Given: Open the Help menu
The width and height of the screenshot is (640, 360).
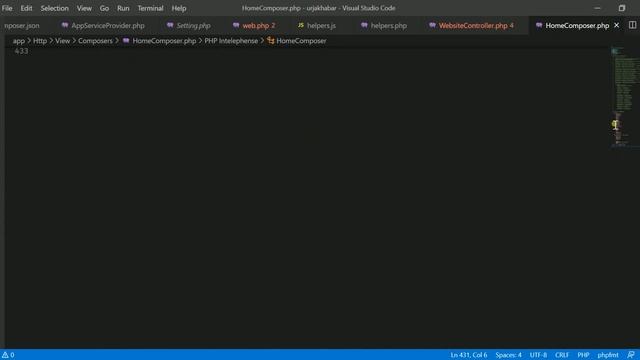Looking at the screenshot, I should tap(179, 8).
